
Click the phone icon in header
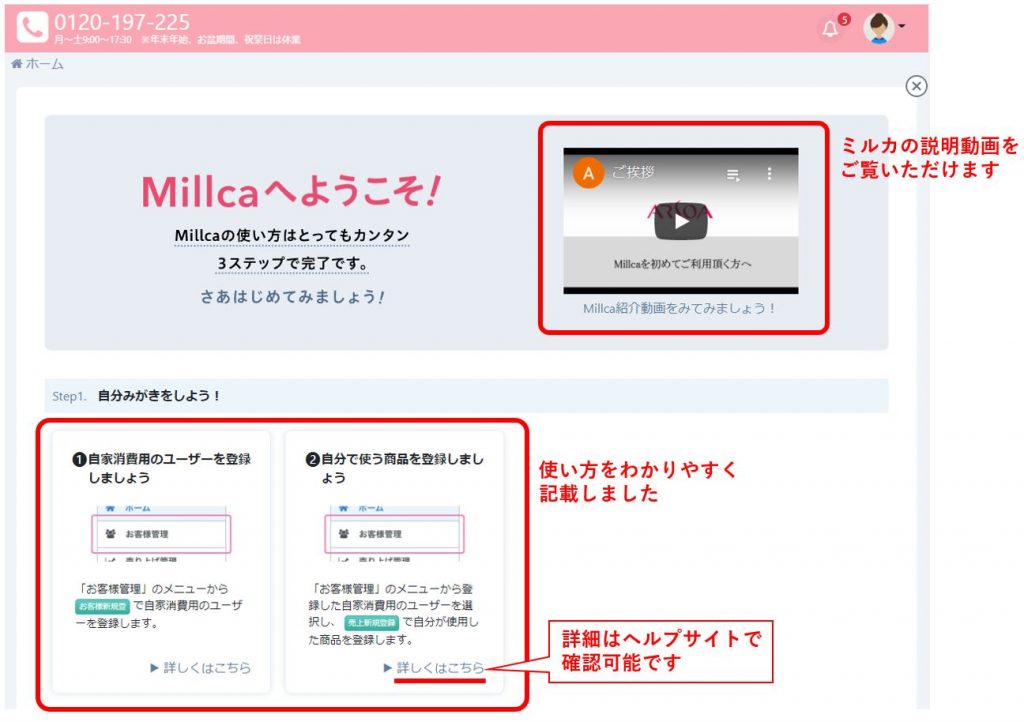pos(31,27)
